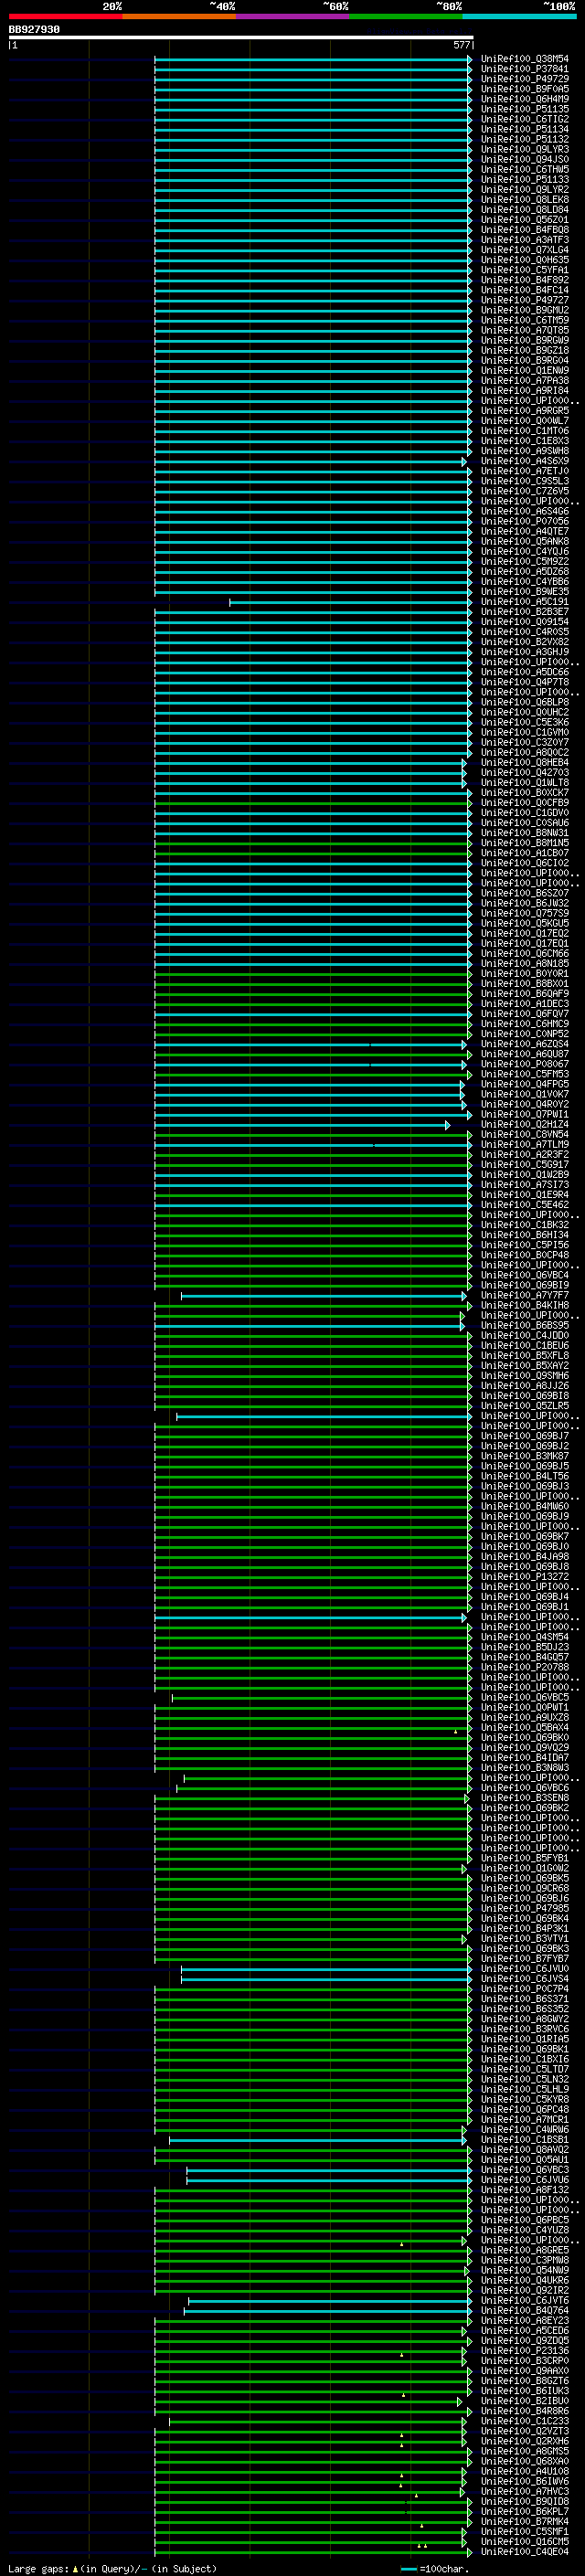Click the red ~20% identity legend bar

[65, 16]
